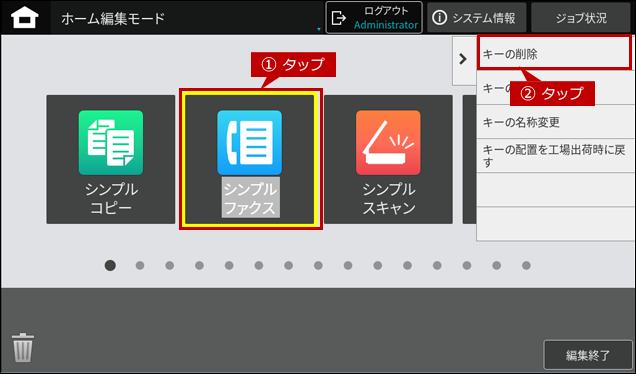636x374 pixels.
Task: Tap the eighth page indicator dot
Action: [x=318, y=266]
